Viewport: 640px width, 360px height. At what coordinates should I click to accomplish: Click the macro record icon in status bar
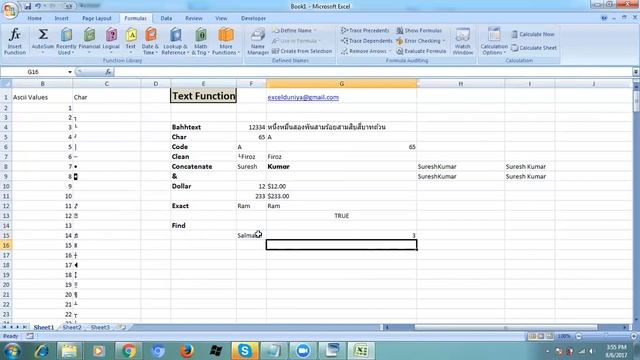(x=30, y=336)
